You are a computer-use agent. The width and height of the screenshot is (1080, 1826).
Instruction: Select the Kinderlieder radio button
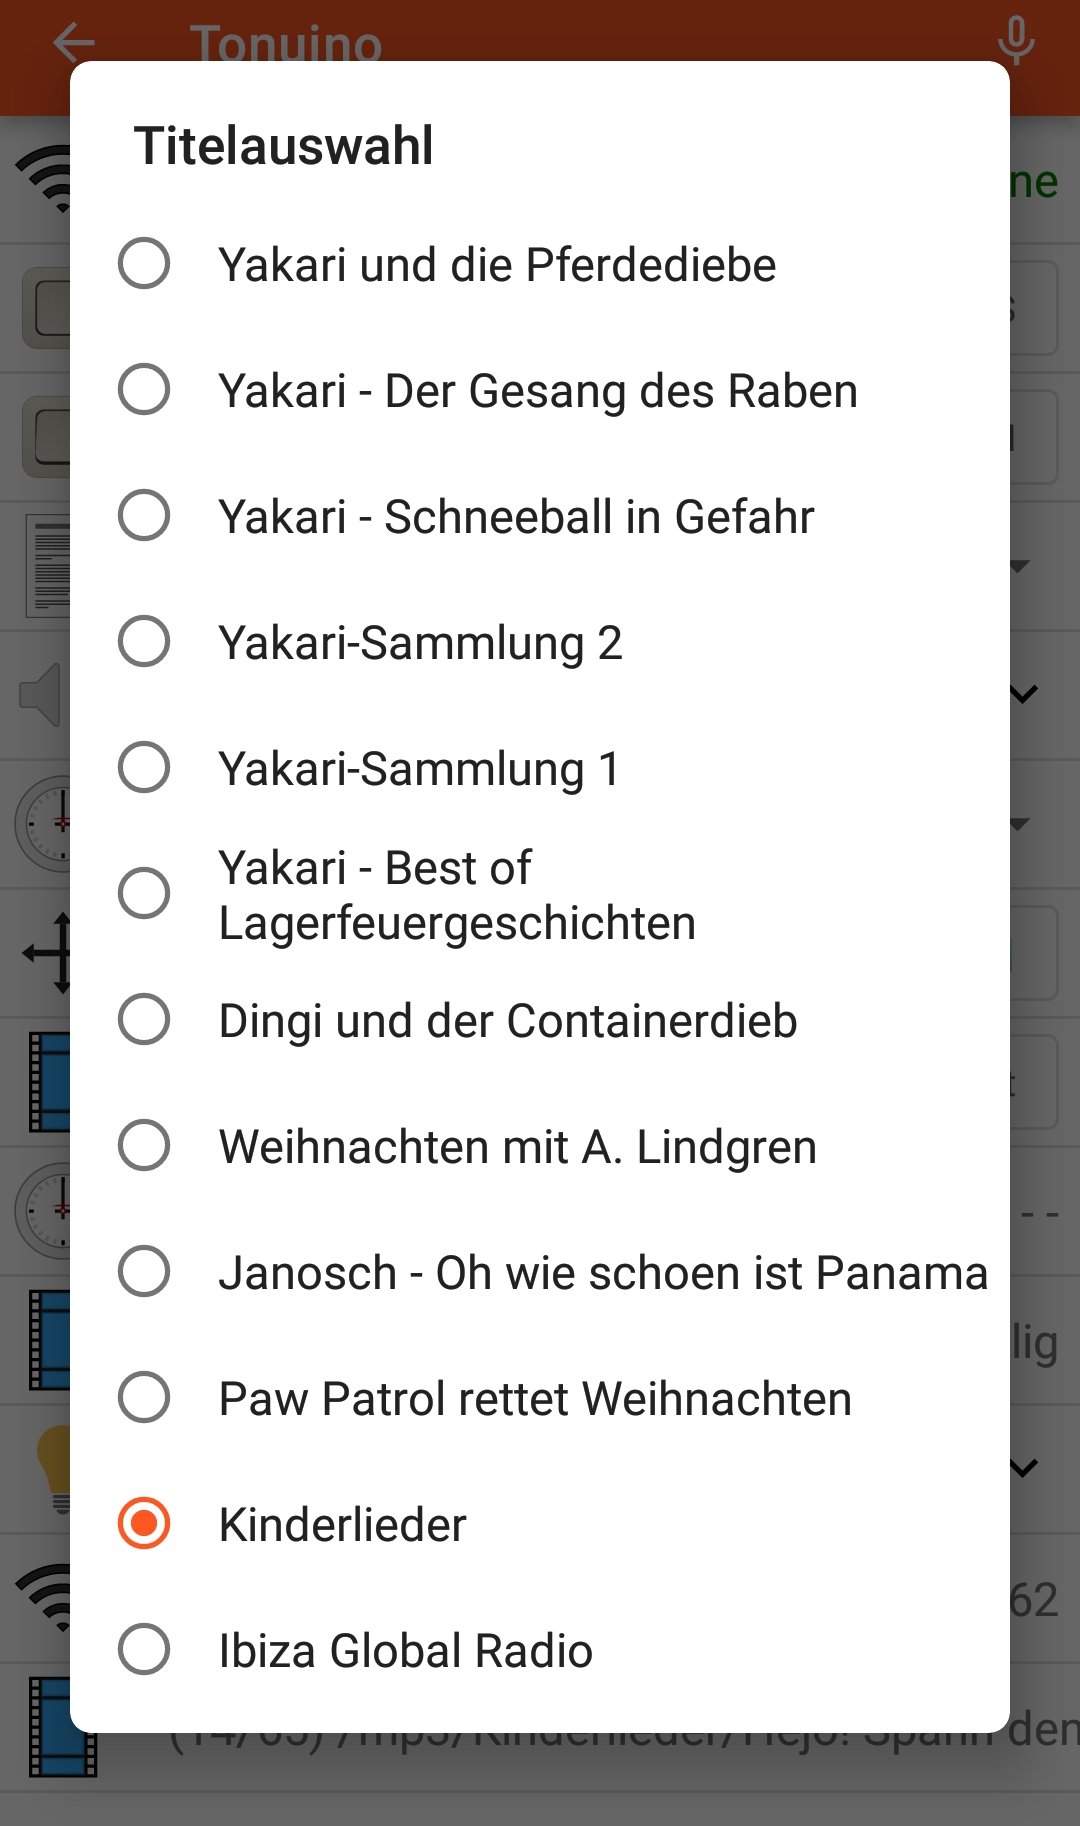pyautogui.click(x=144, y=1524)
